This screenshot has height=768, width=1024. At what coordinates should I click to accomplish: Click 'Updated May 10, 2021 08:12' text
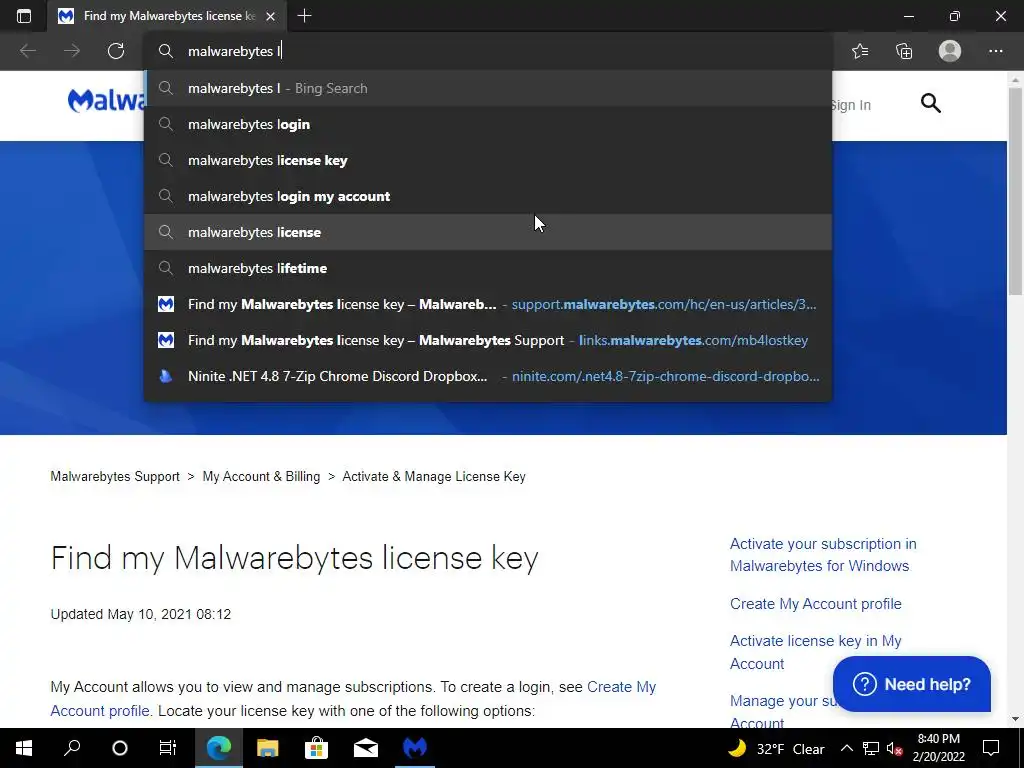(x=140, y=615)
